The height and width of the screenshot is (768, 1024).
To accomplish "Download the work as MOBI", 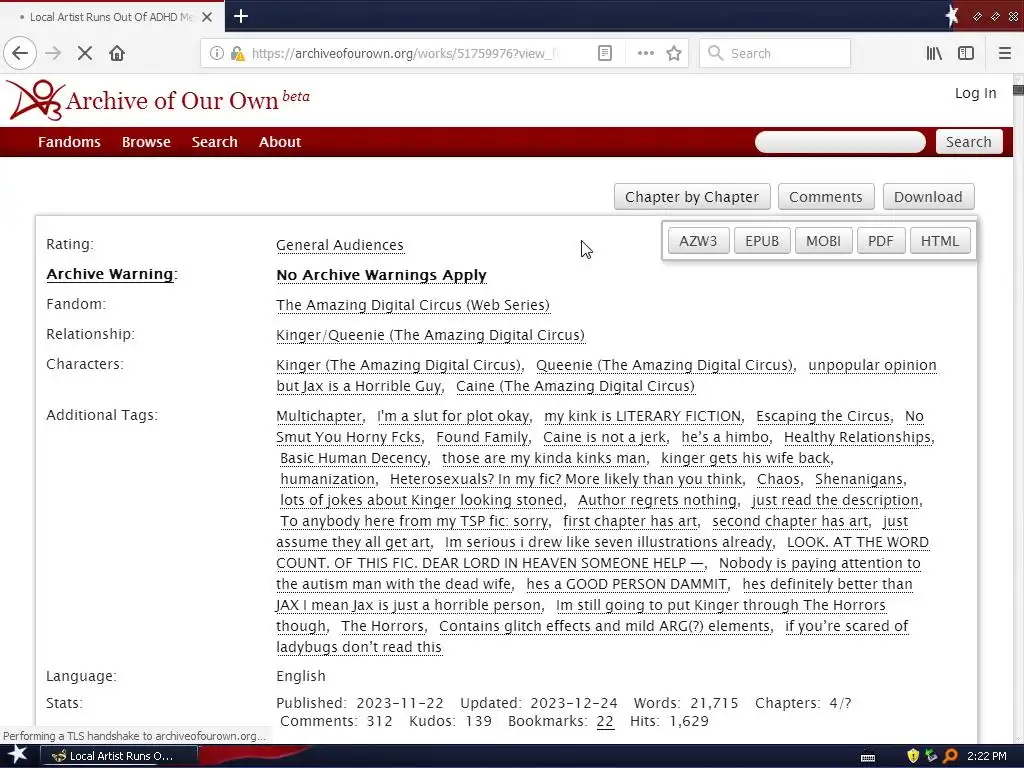I will tap(824, 241).
